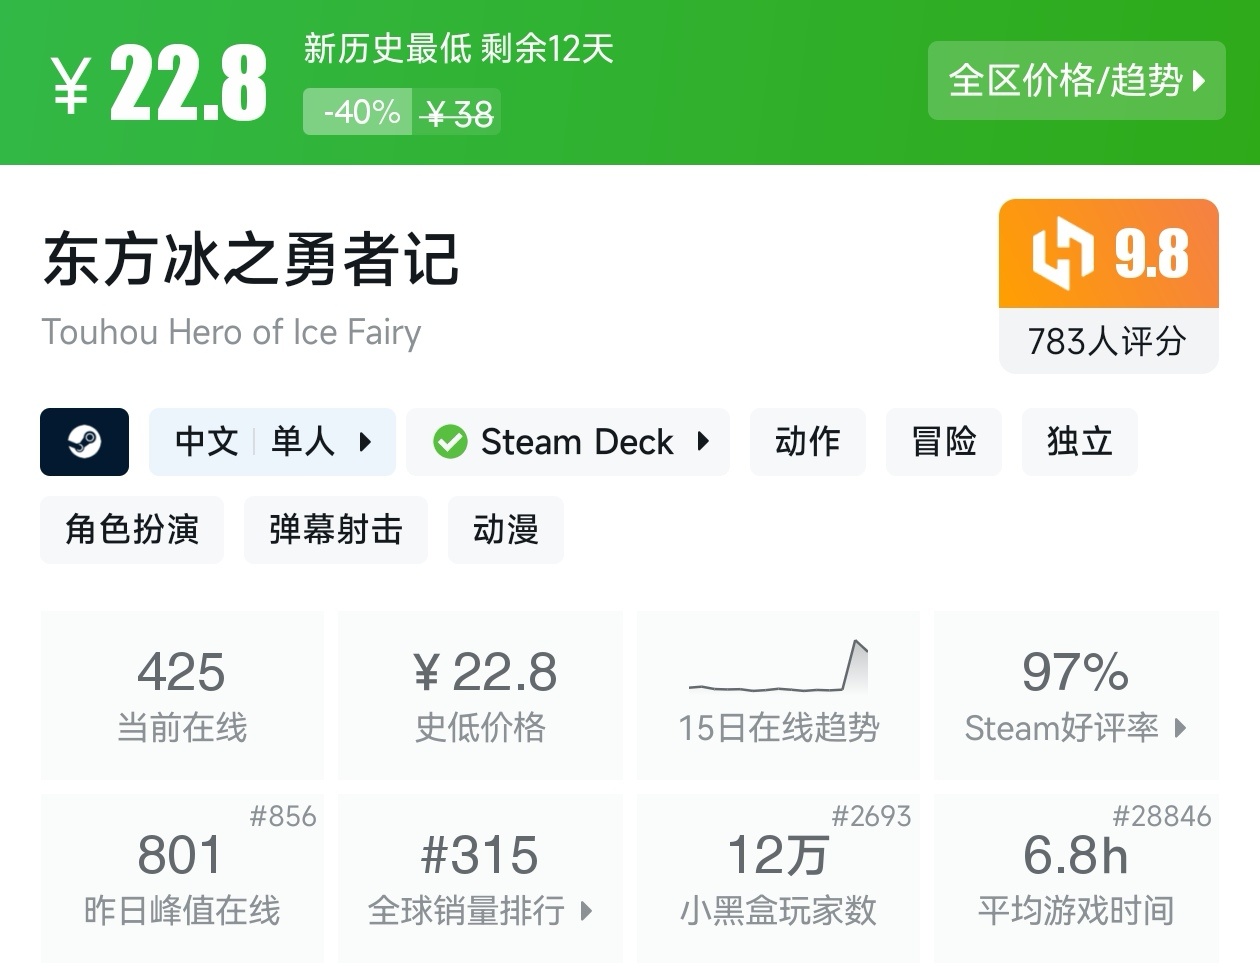Click the 昨日峰值在线 peak players panel
The width and height of the screenshot is (1260, 973).
[181, 878]
